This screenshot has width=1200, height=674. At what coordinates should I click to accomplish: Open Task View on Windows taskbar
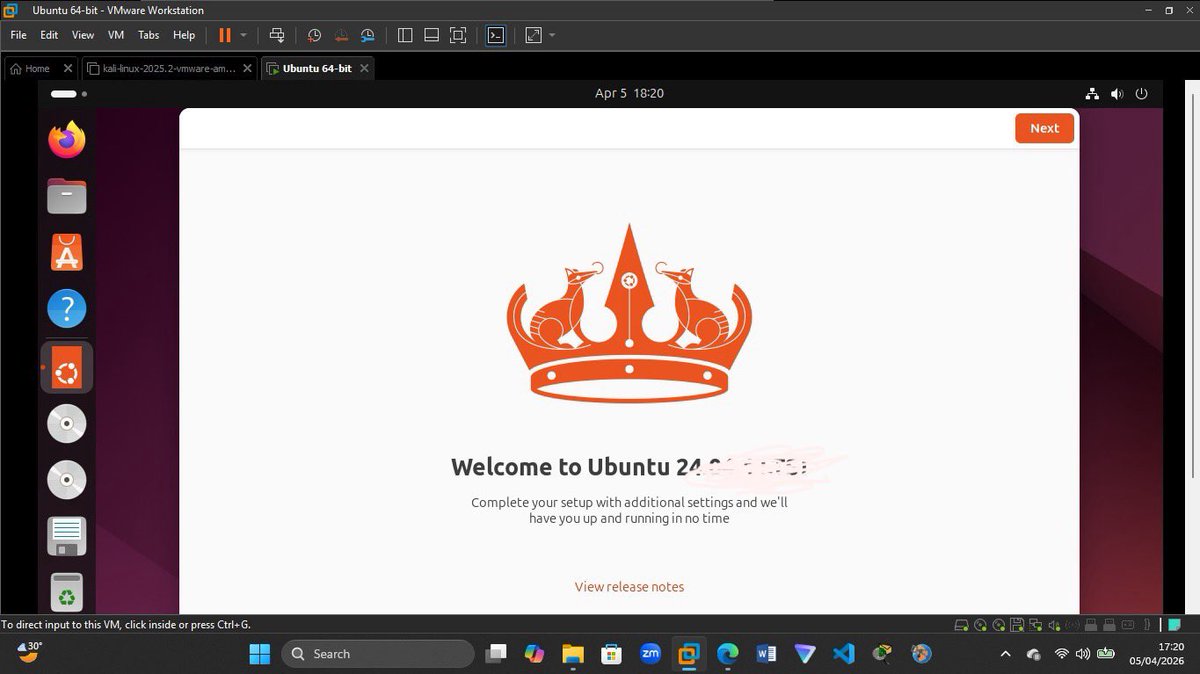[x=497, y=654]
